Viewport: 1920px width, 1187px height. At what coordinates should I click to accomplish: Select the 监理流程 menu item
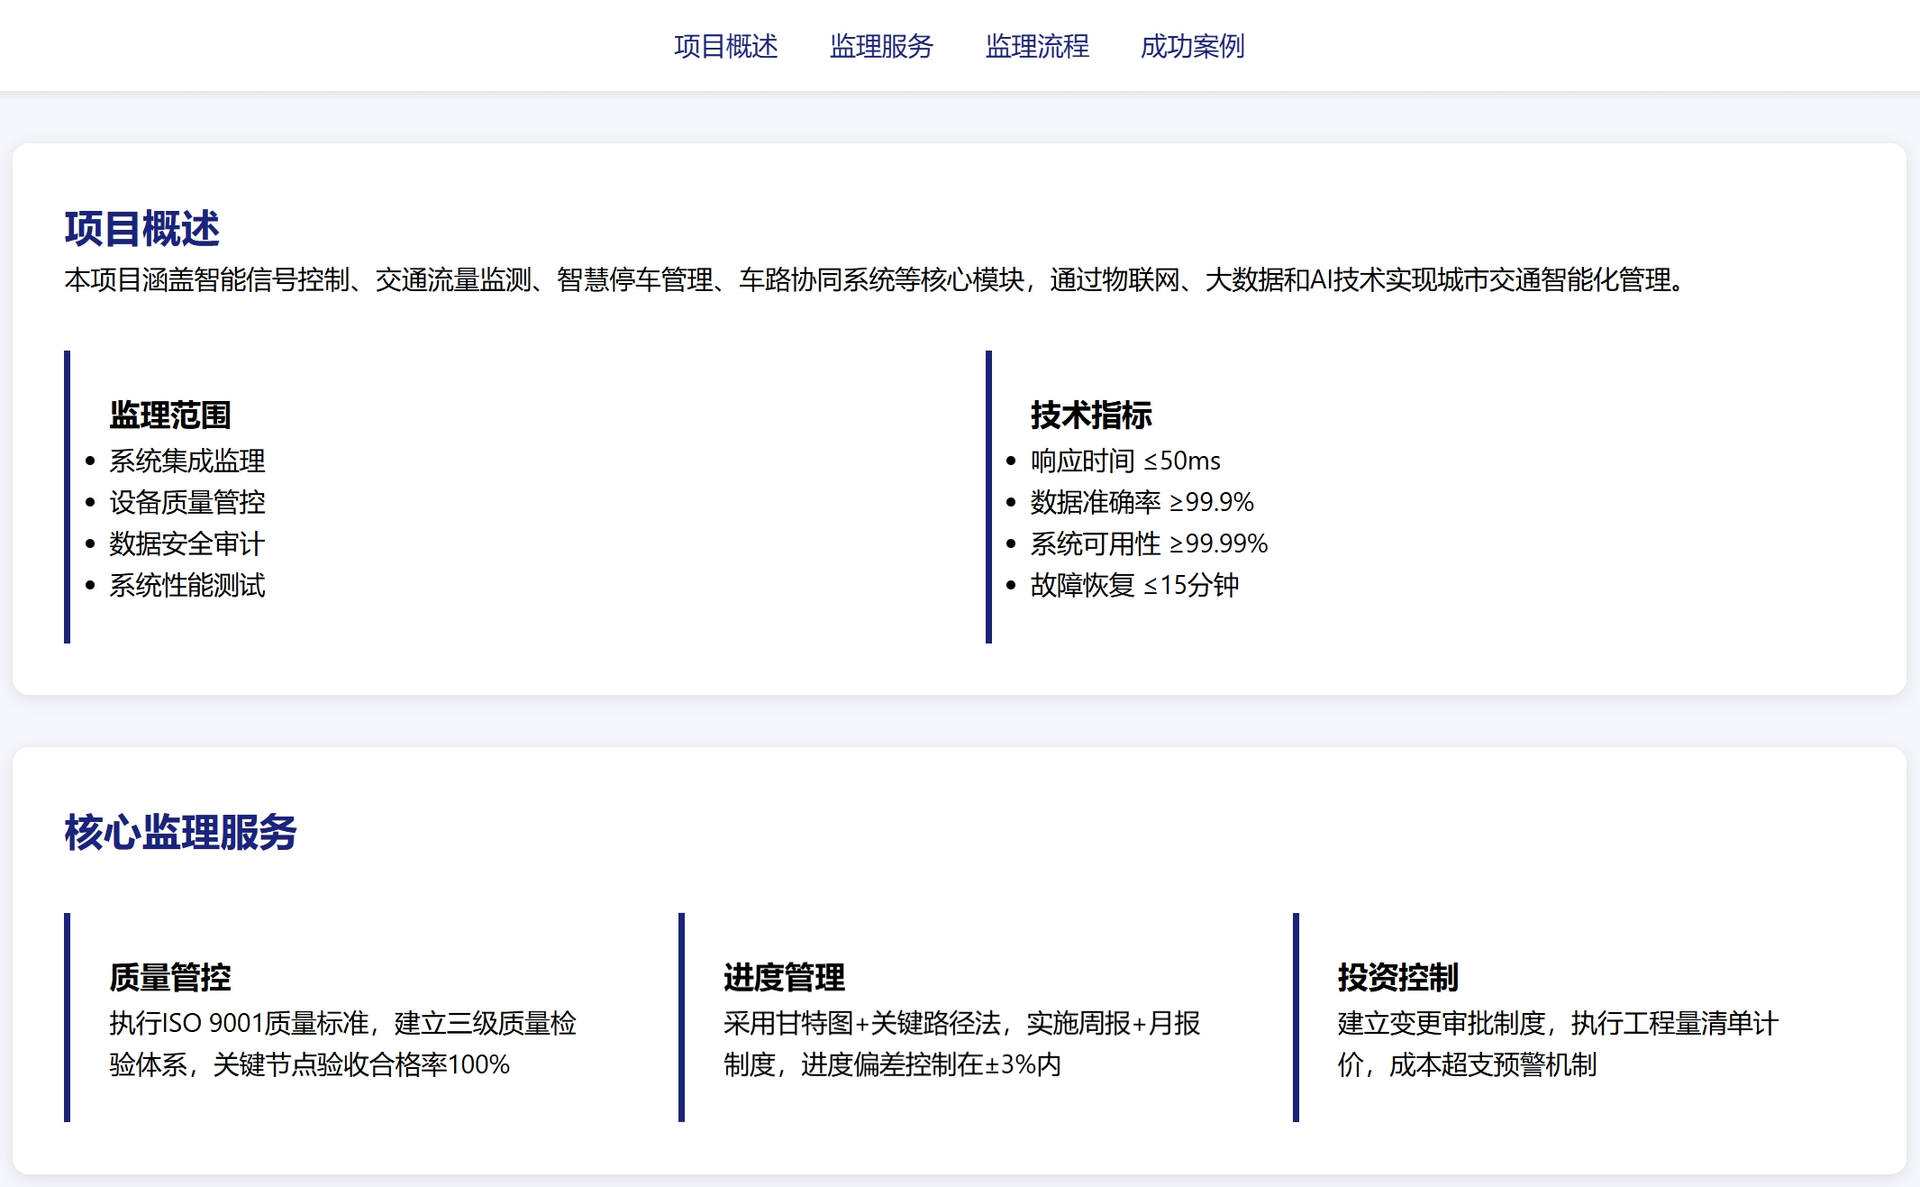1037,46
